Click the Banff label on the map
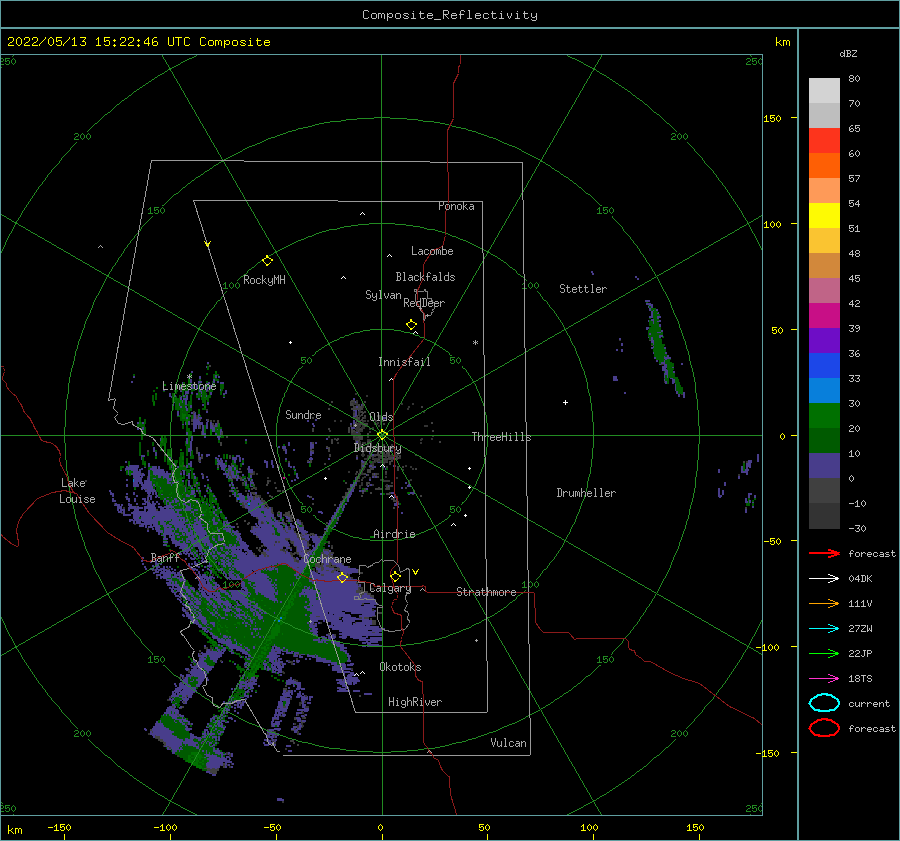The image size is (900, 841). pos(165,558)
